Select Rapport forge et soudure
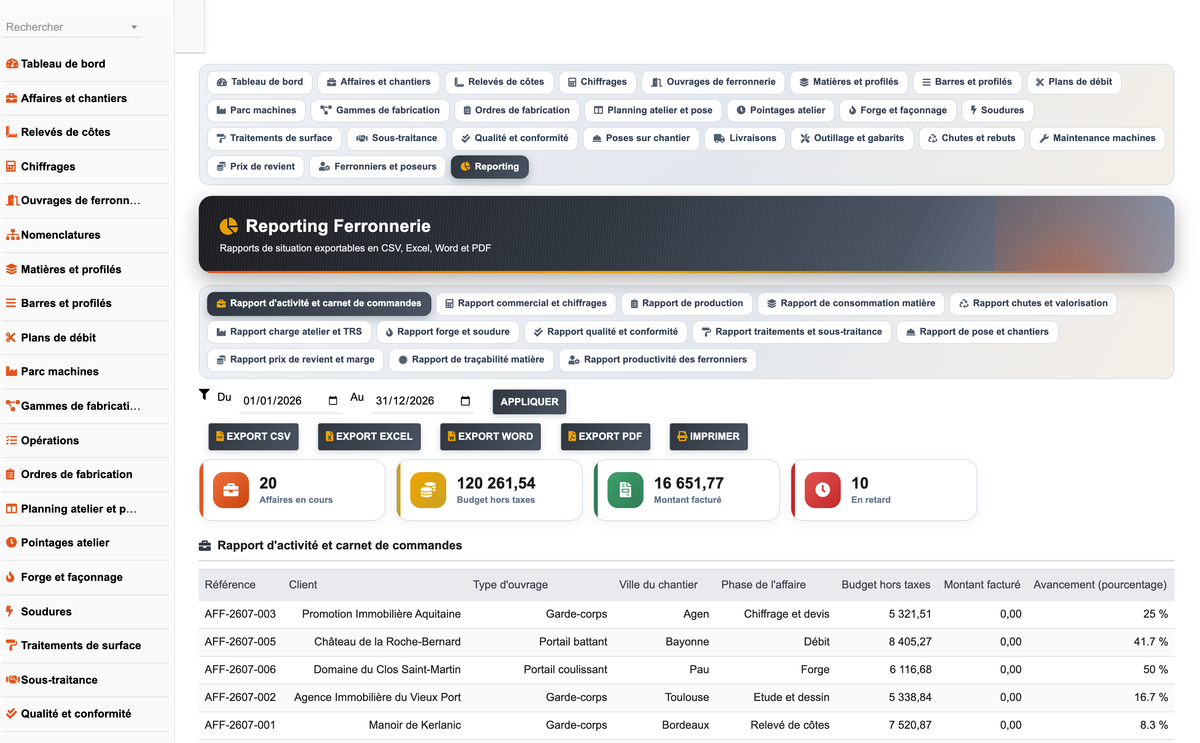Viewport: 1200px width, 743px height. (x=447, y=331)
